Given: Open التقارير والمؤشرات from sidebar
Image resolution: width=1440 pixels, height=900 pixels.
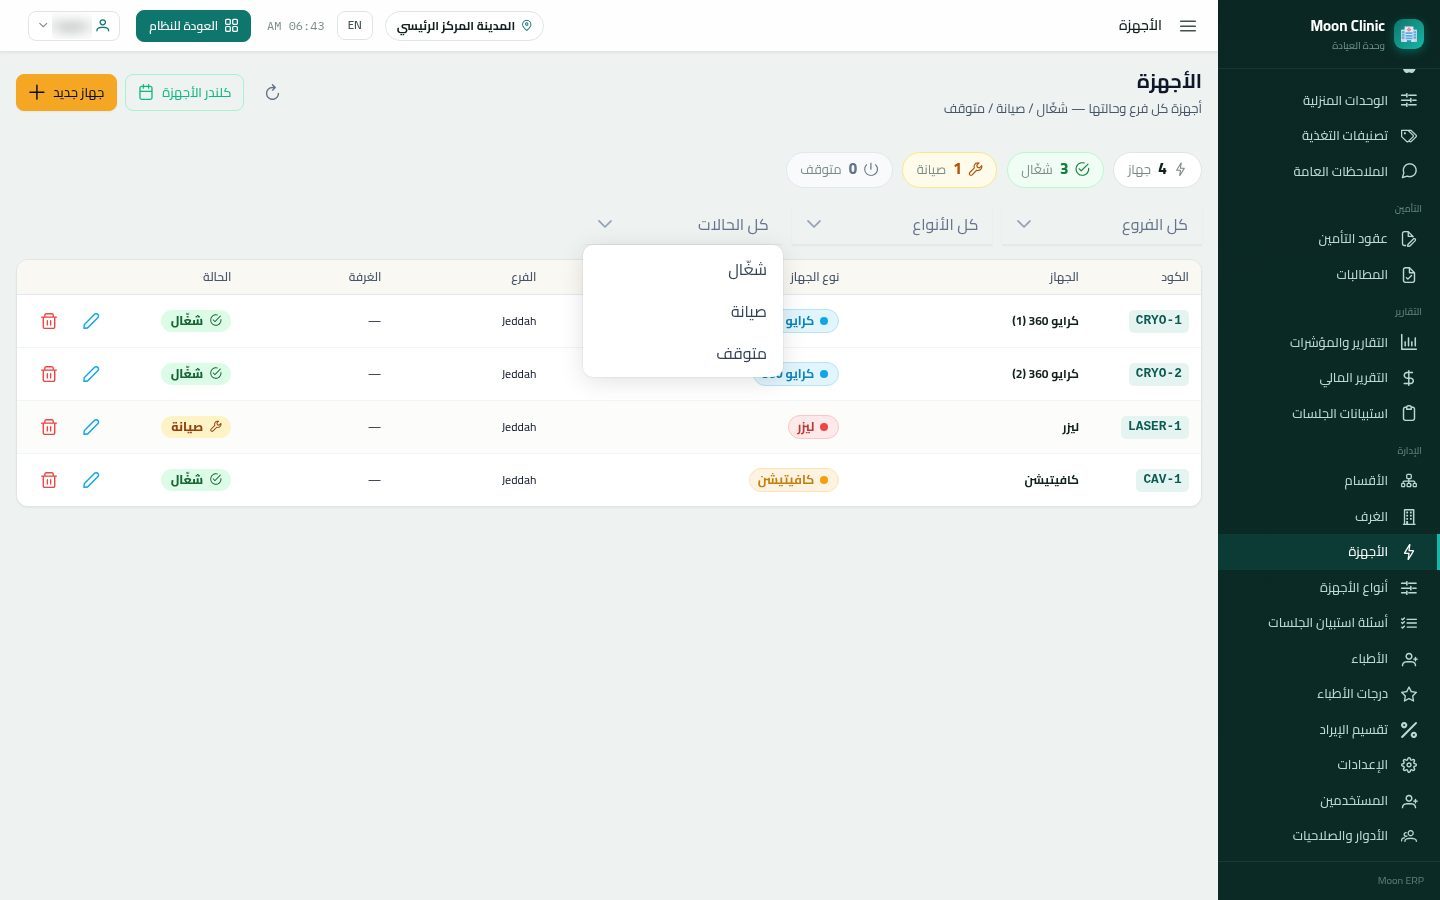Looking at the screenshot, I should coord(1328,343).
